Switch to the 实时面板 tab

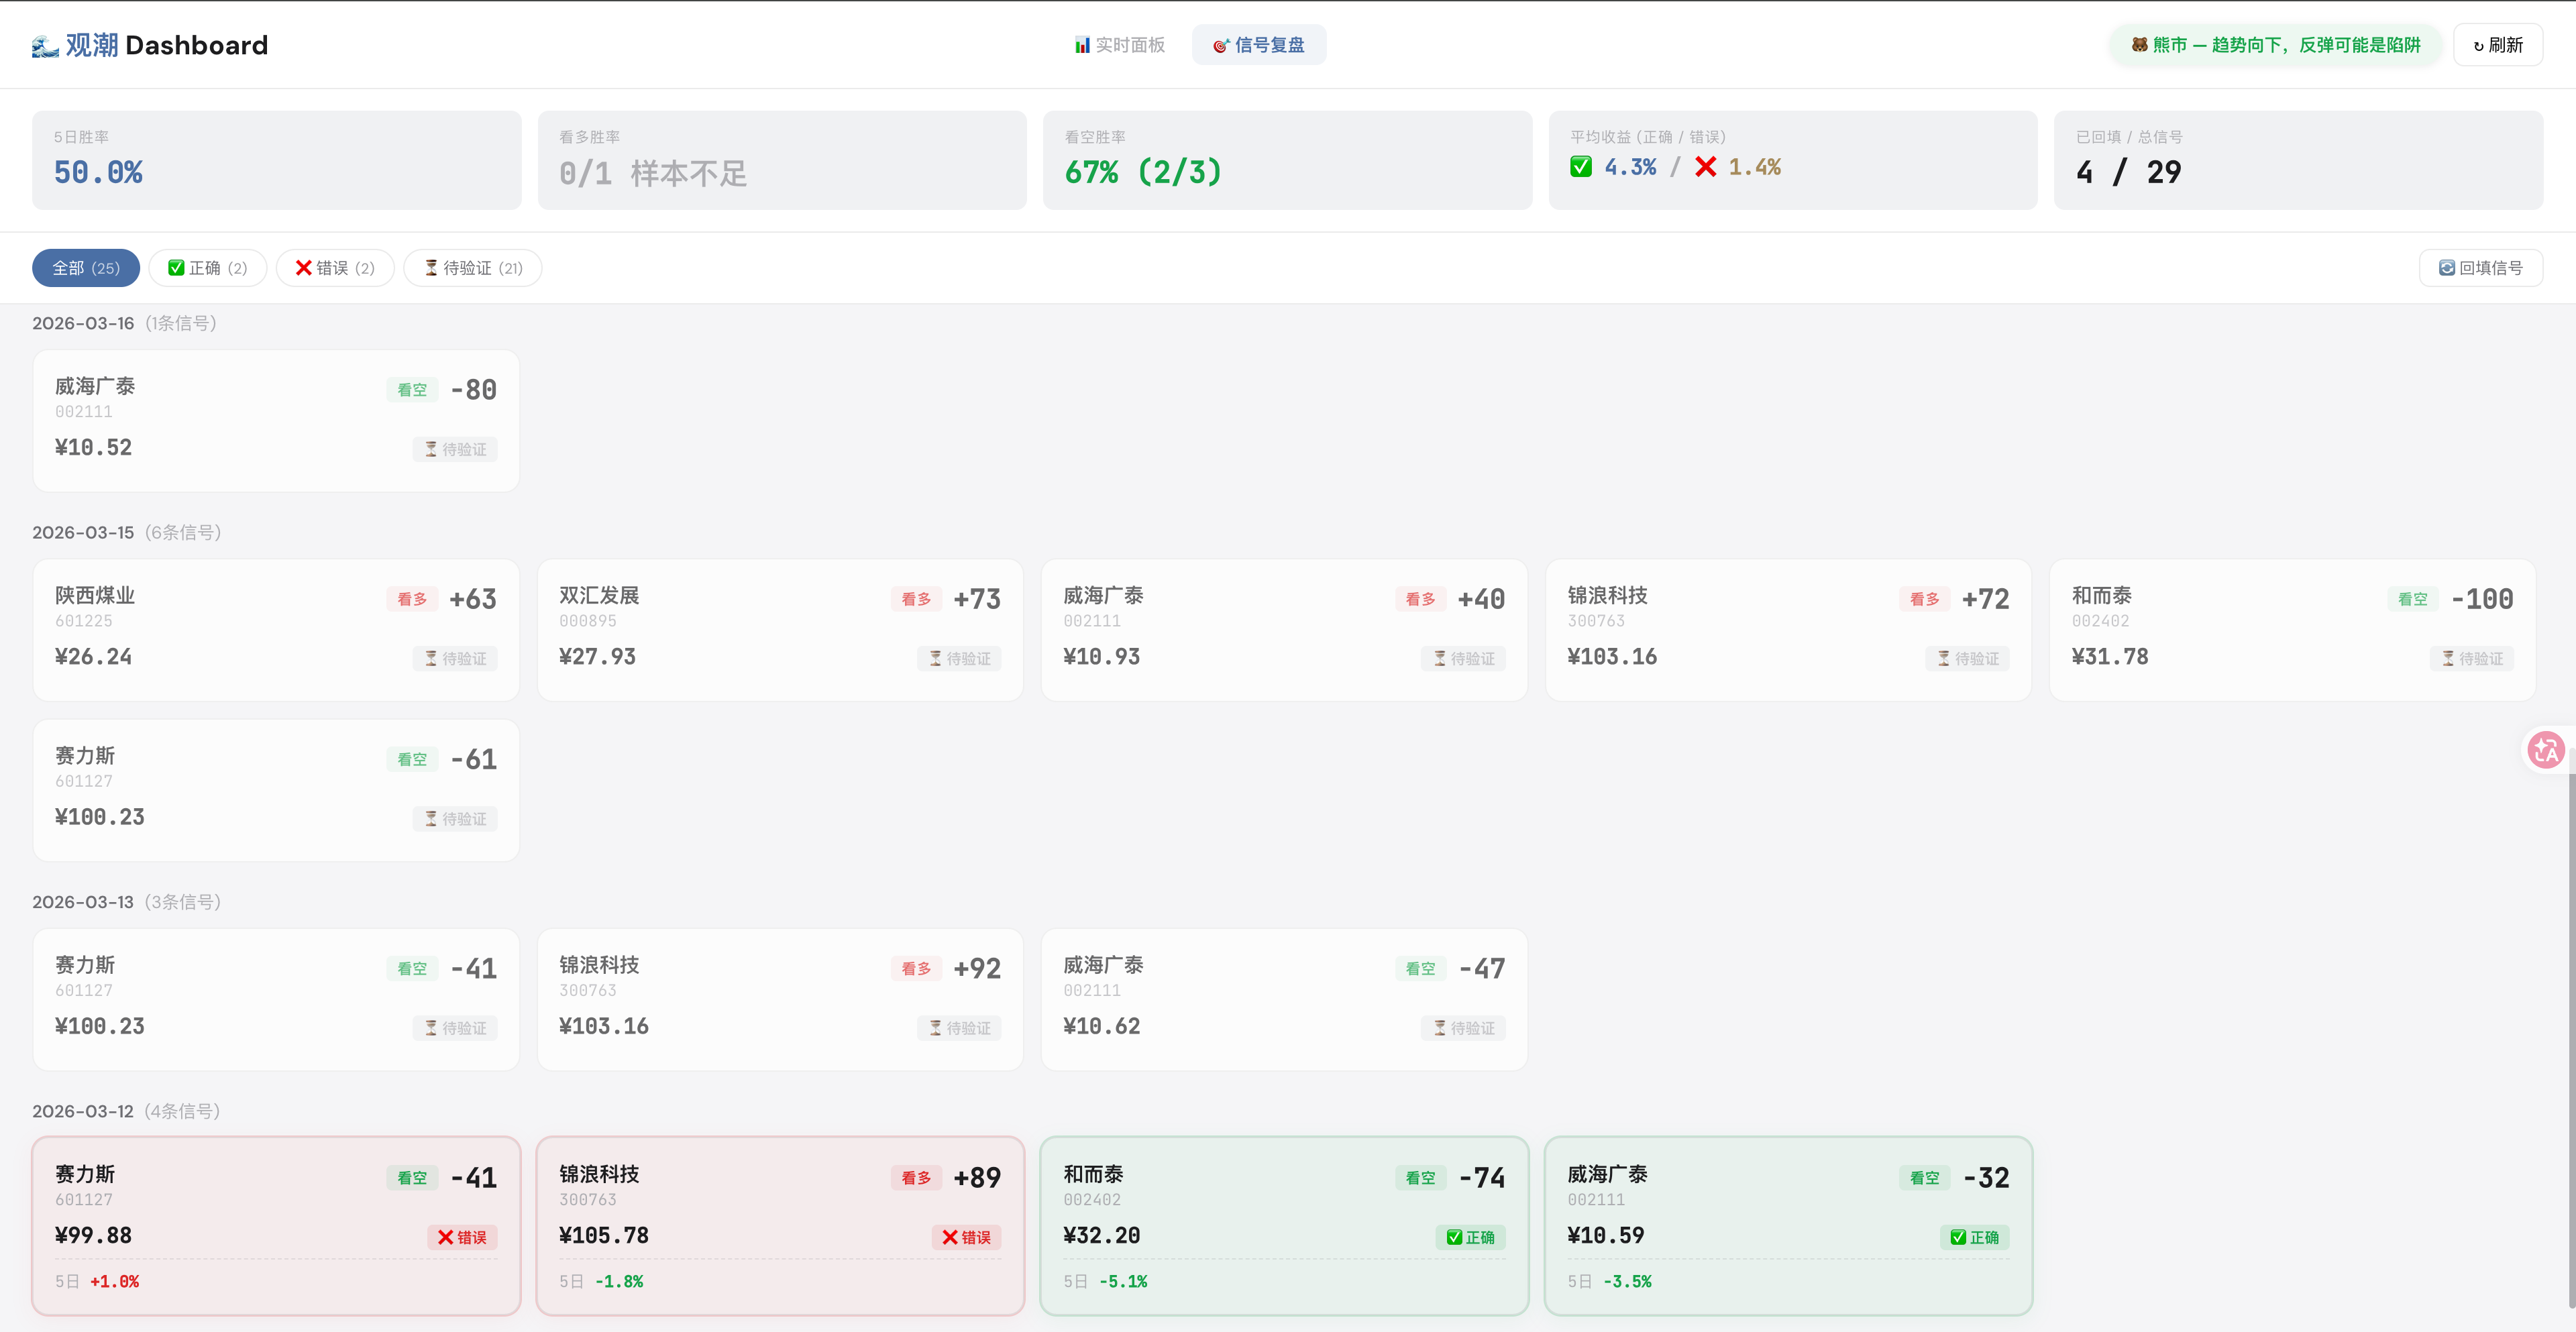pyautogui.click(x=1119, y=45)
